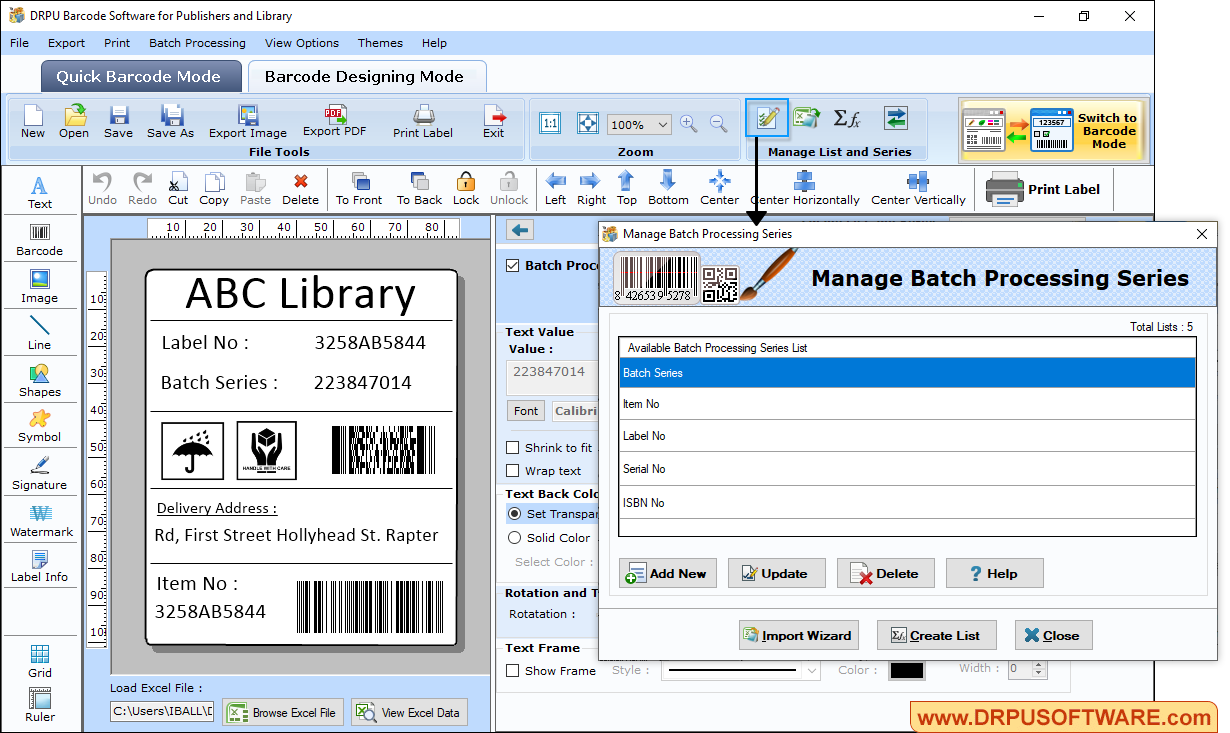Open the Signature tool
The height and width of the screenshot is (733, 1230).
[x=39, y=471]
